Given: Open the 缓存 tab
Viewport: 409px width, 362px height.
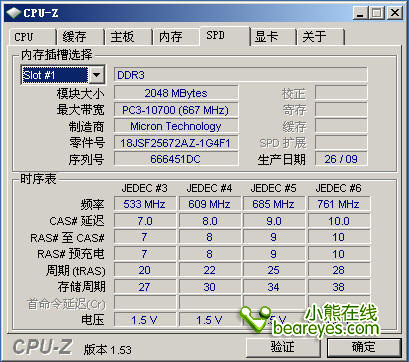Looking at the screenshot, I should click(80, 37).
